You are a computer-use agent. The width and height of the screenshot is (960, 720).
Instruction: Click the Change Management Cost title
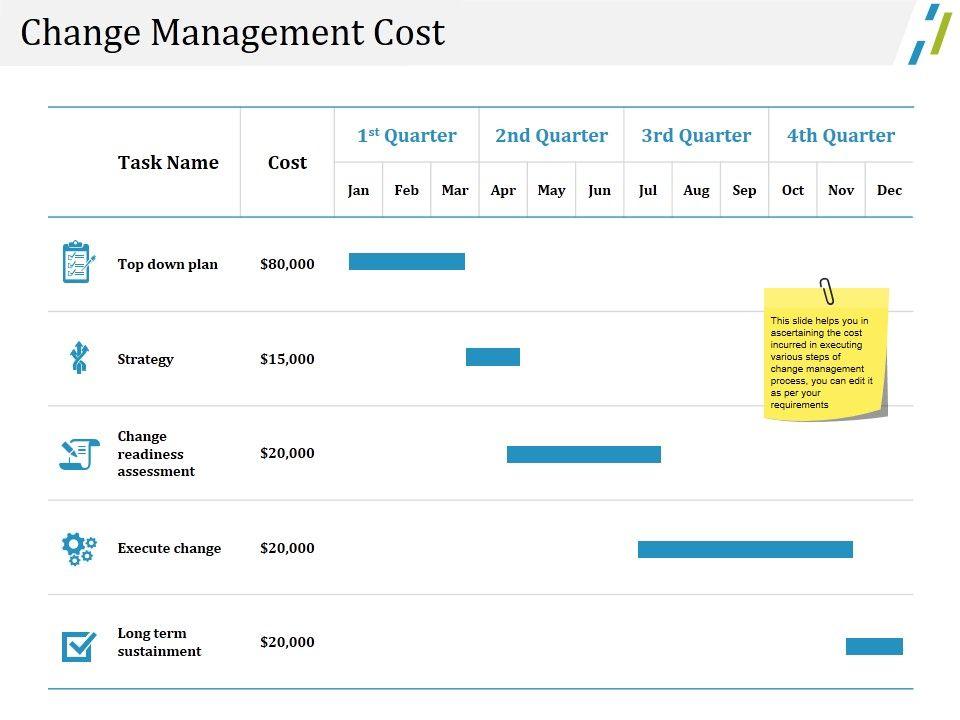tap(233, 33)
